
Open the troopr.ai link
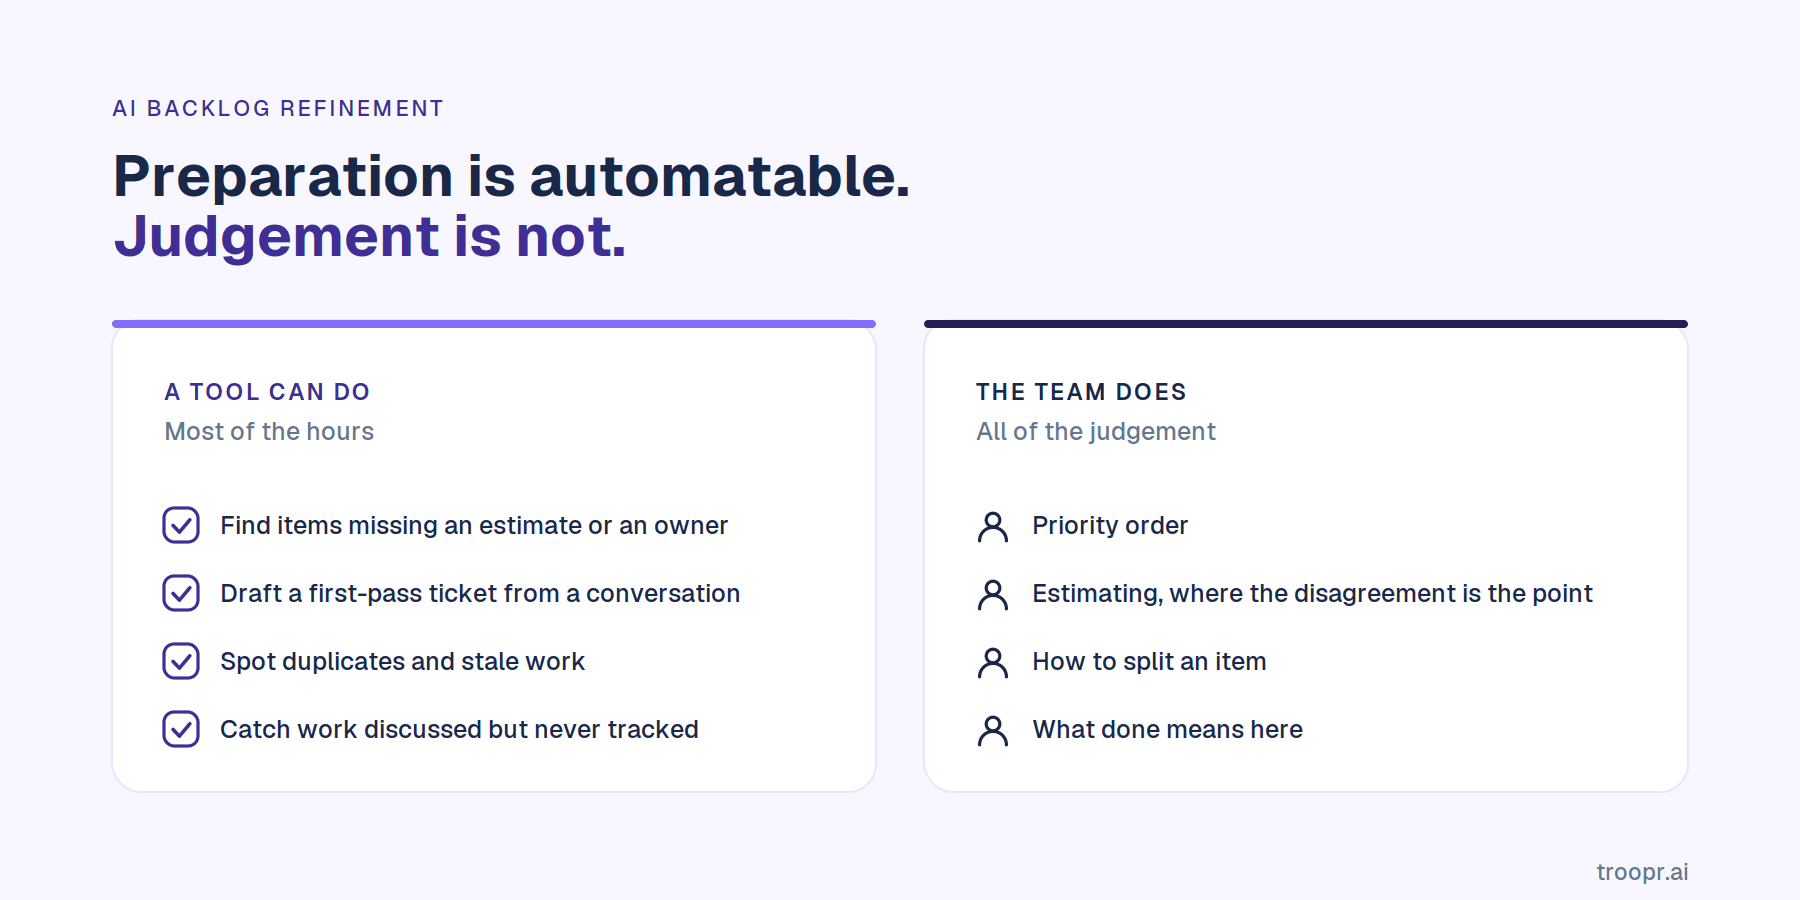[1642, 872]
